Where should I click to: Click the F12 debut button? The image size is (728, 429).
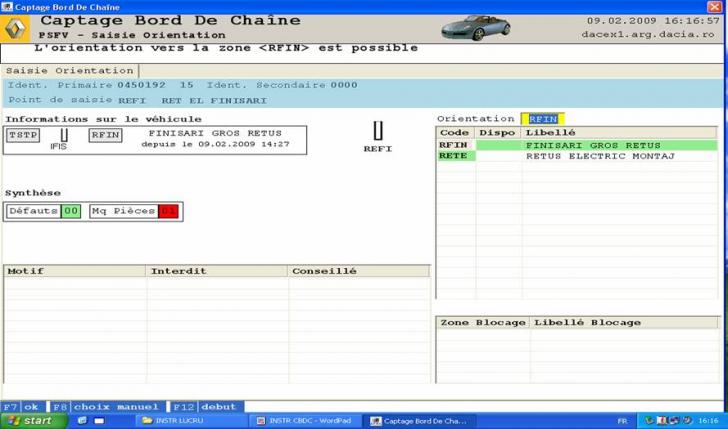pos(206,407)
